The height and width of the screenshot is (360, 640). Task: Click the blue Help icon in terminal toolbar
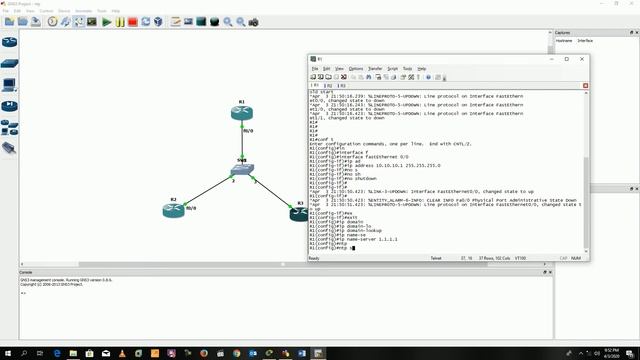click(x=428, y=77)
